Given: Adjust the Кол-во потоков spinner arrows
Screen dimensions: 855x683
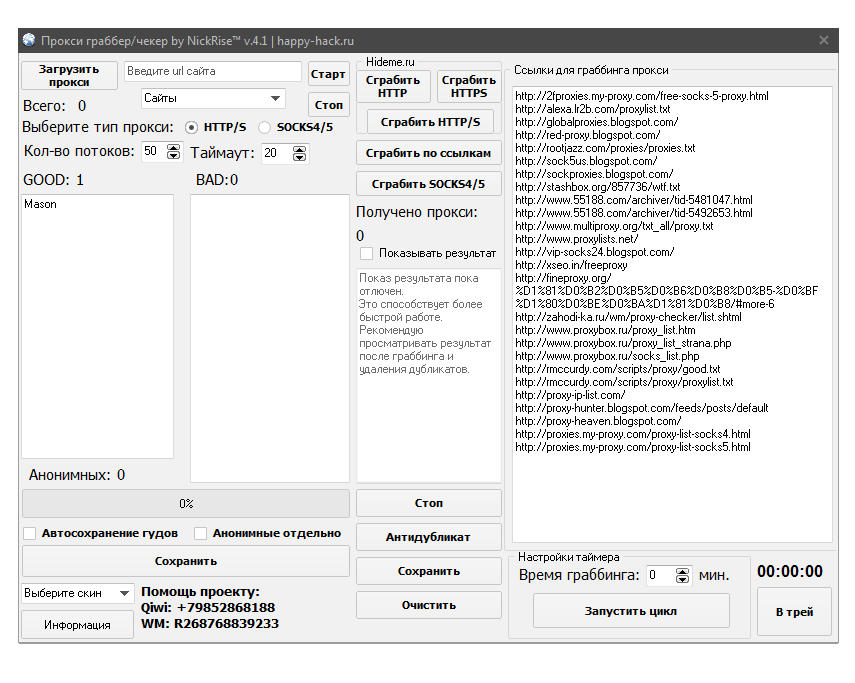Looking at the screenshot, I should (173, 152).
